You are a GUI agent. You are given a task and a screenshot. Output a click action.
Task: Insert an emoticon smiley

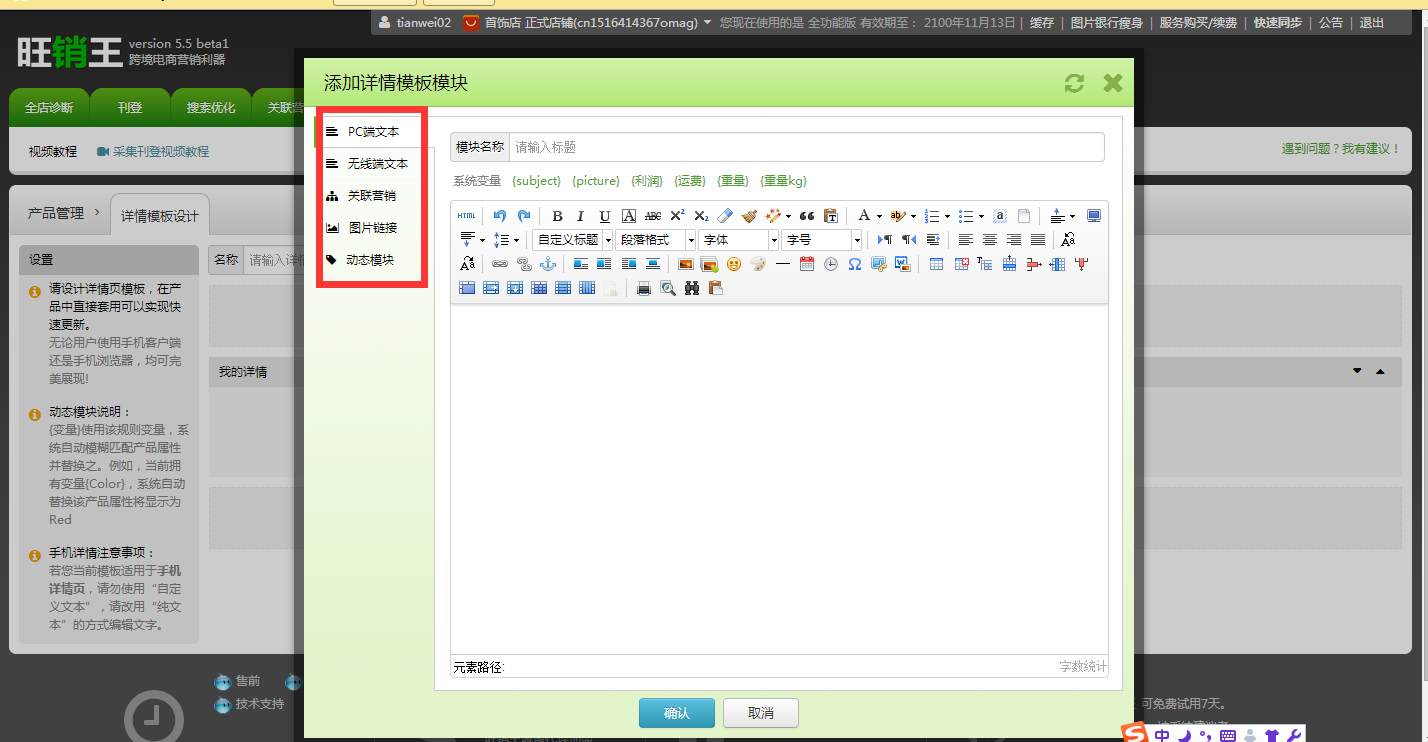pyautogui.click(x=734, y=264)
